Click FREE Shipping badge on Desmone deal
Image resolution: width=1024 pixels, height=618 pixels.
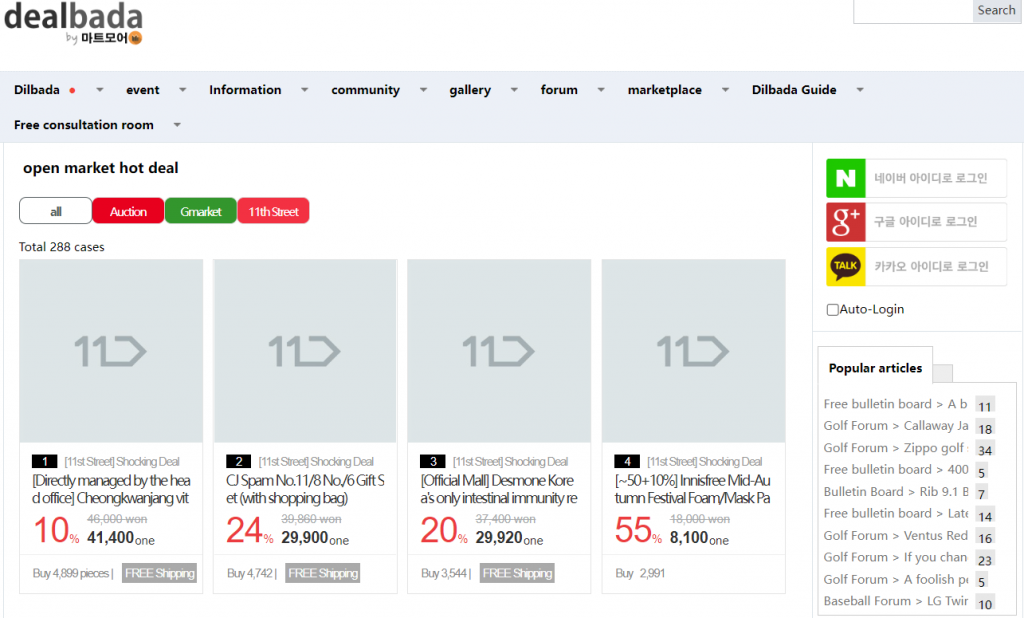(517, 573)
